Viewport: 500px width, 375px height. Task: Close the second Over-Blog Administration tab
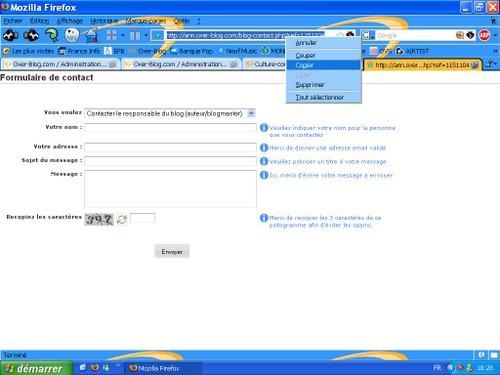(x=234, y=64)
